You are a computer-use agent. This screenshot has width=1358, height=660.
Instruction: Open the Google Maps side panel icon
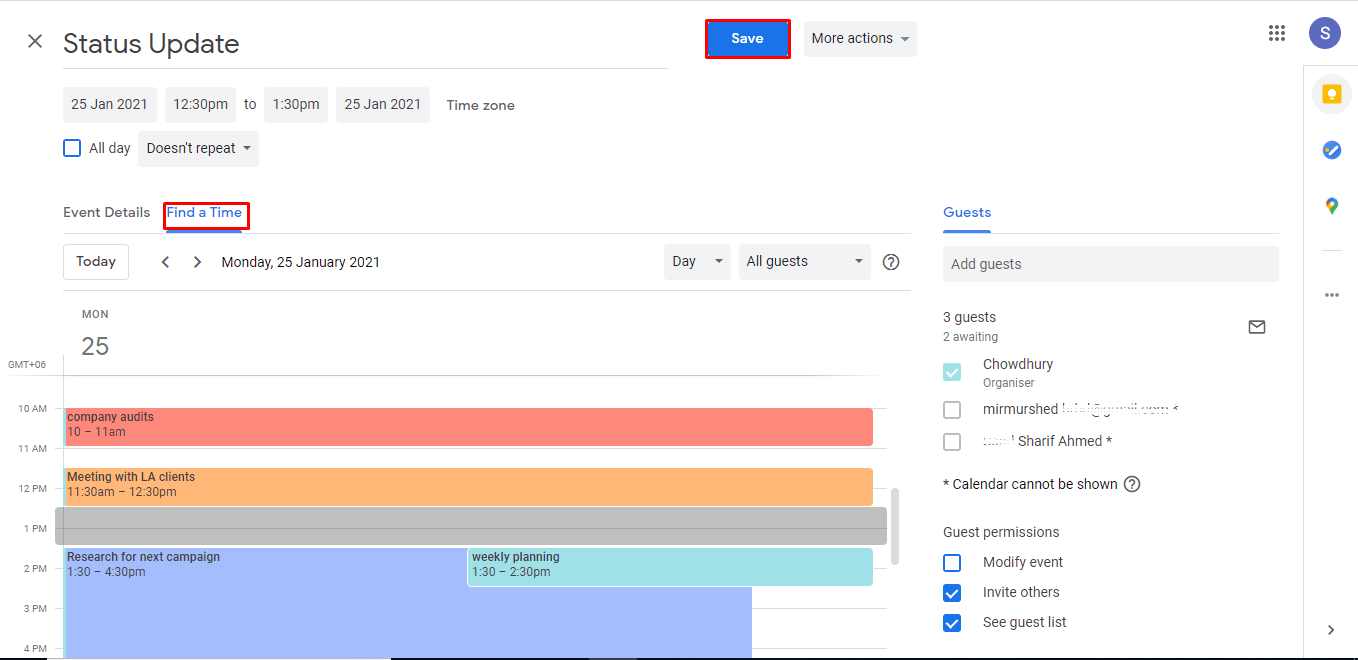pyautogui.click(x=1331, y=206)
